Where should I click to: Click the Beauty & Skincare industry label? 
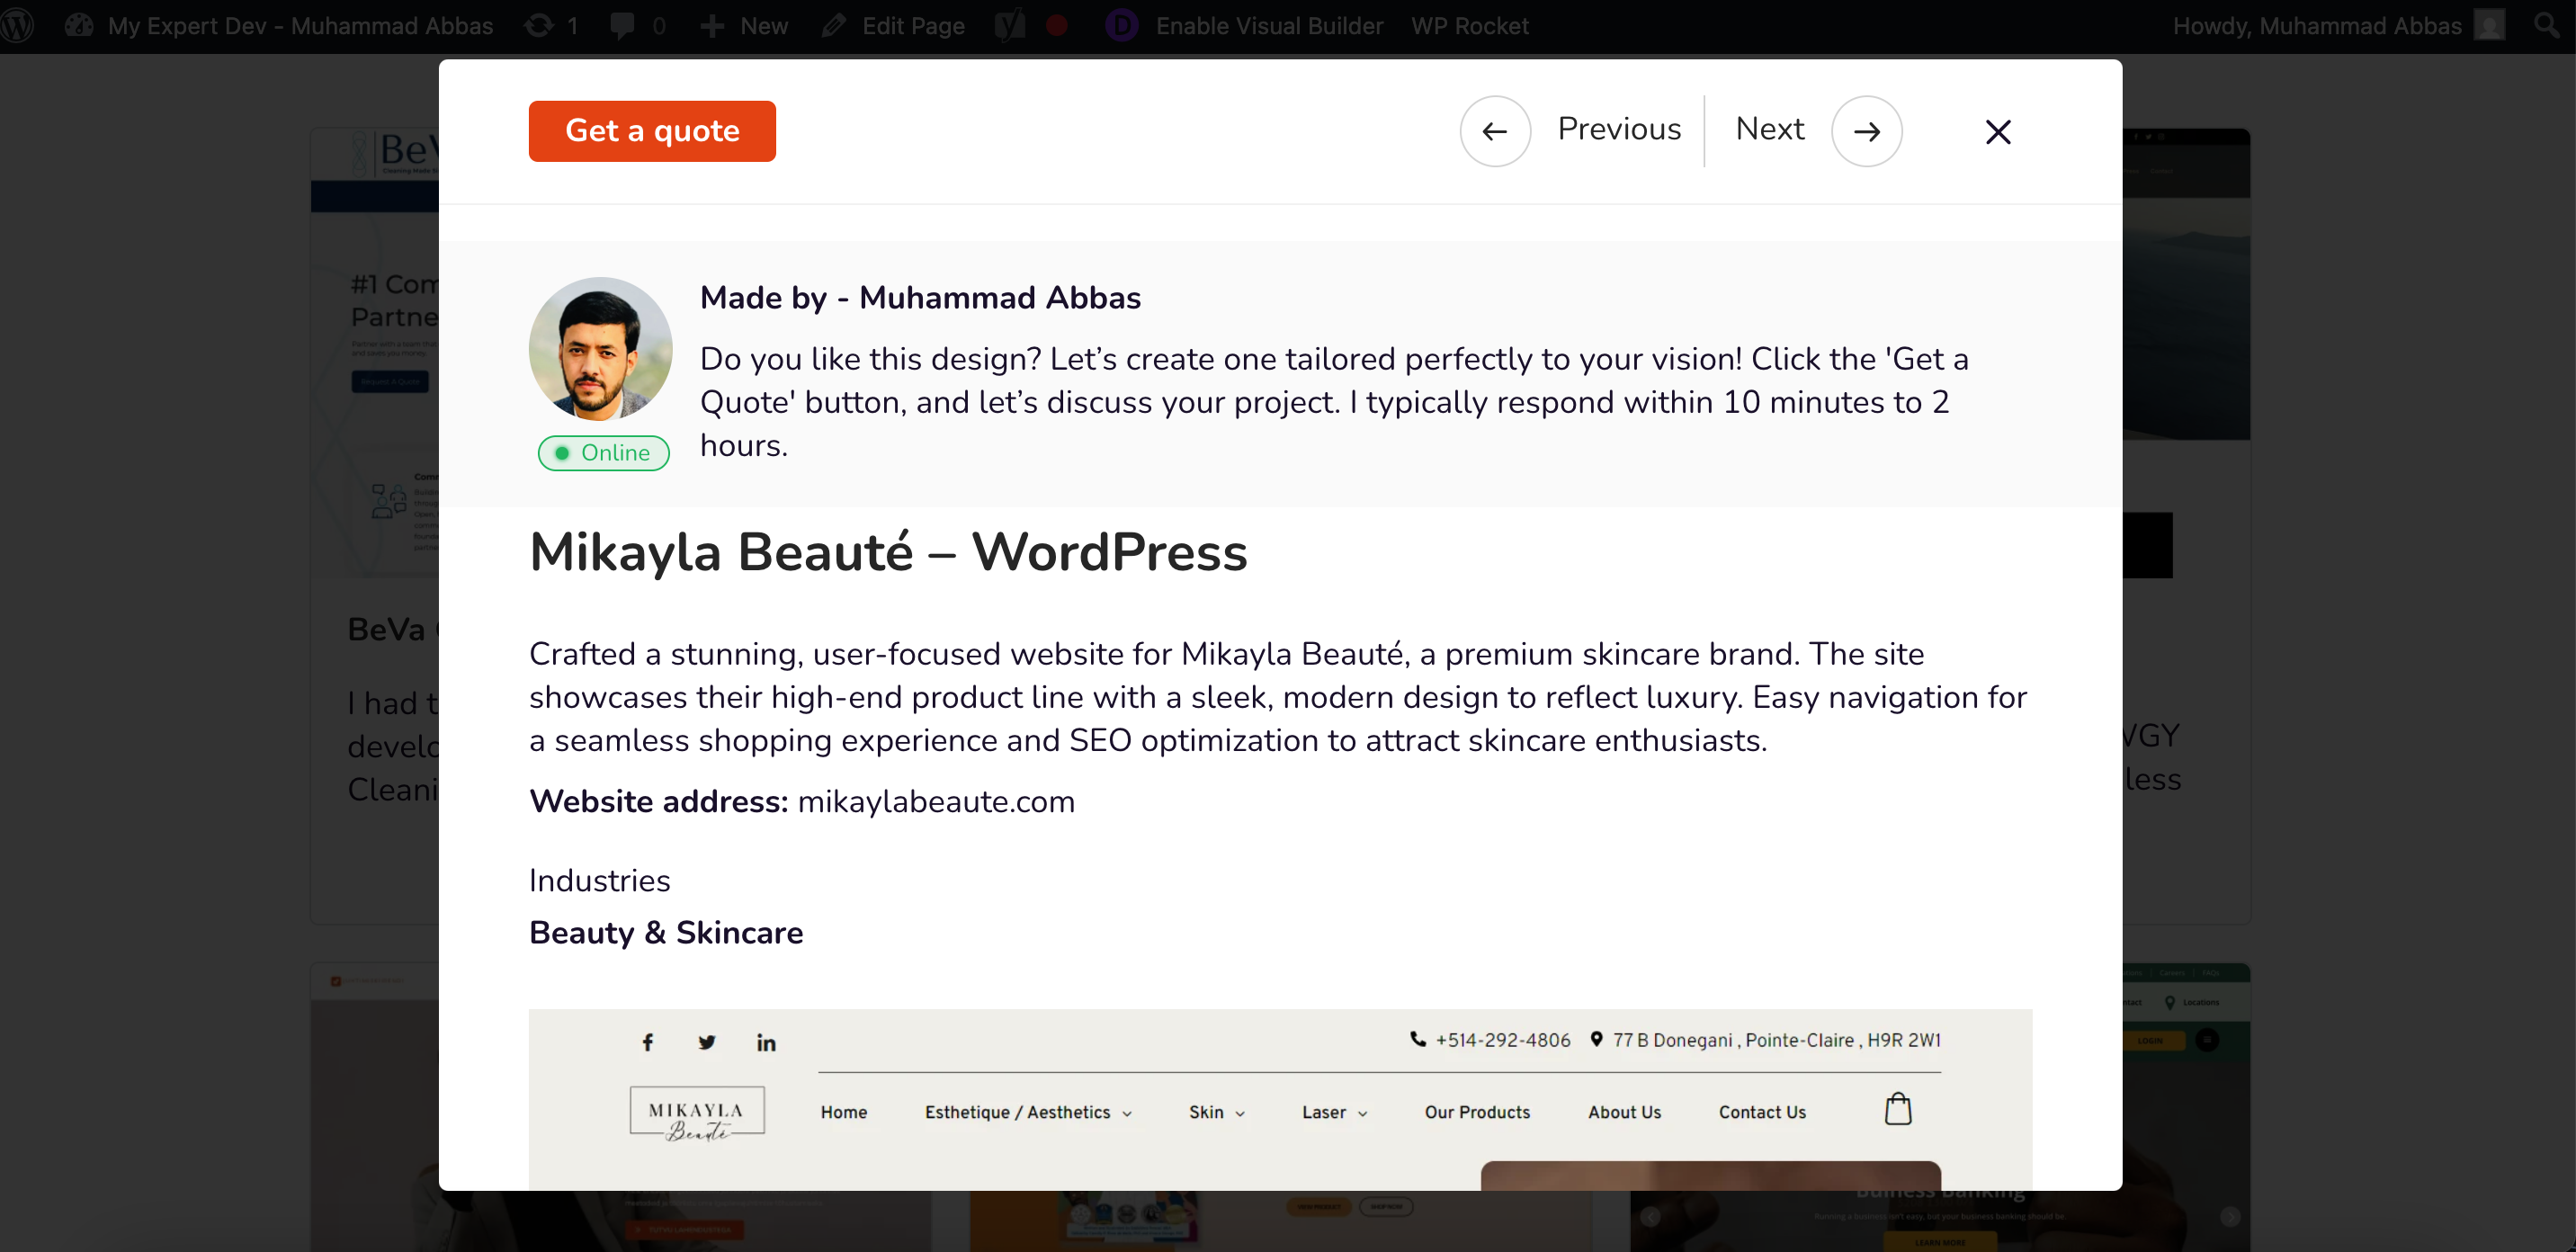(x=666, y=932)
